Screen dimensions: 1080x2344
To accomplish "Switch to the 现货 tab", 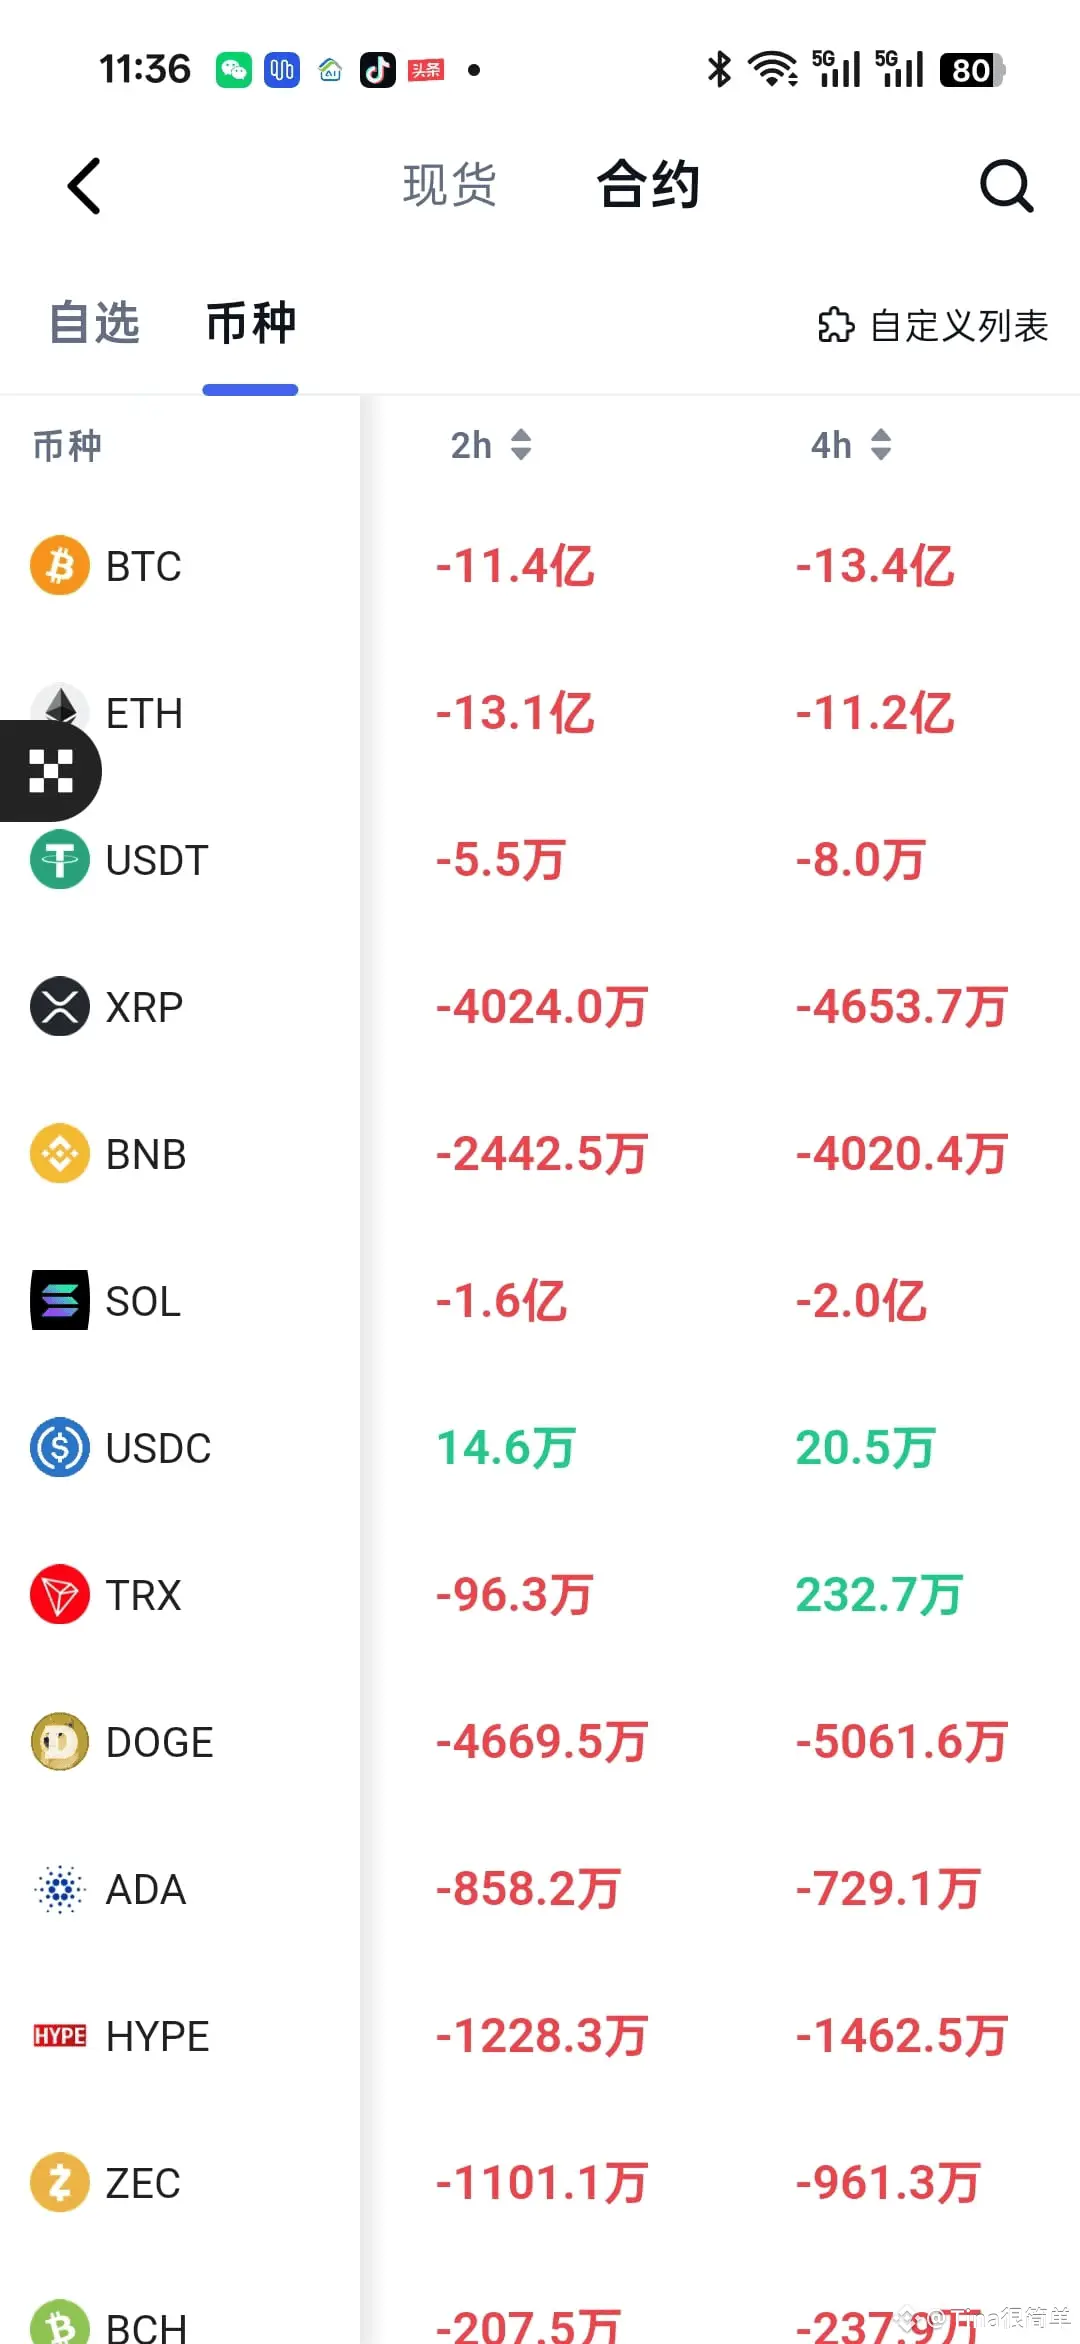I will (x=449, y=186).
